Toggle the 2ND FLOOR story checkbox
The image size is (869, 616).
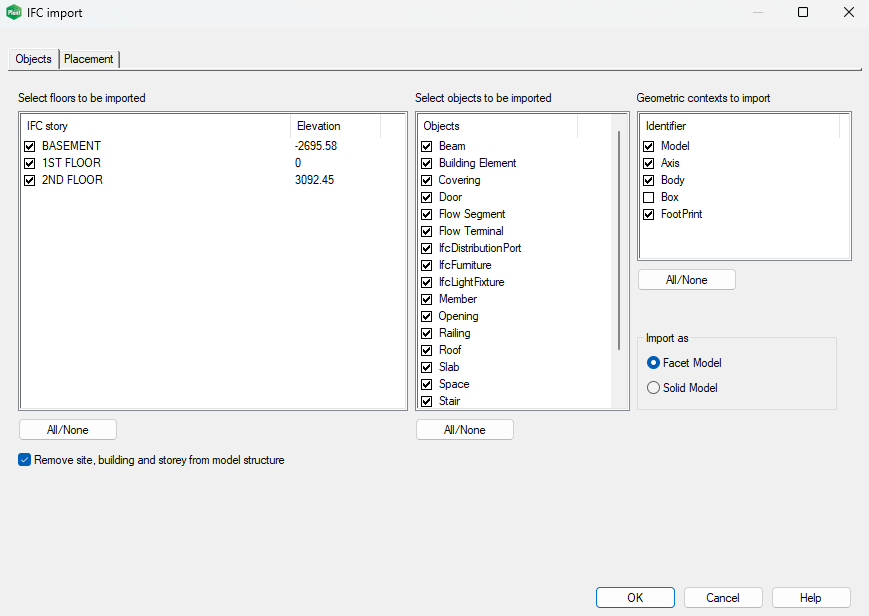[29, 180]
